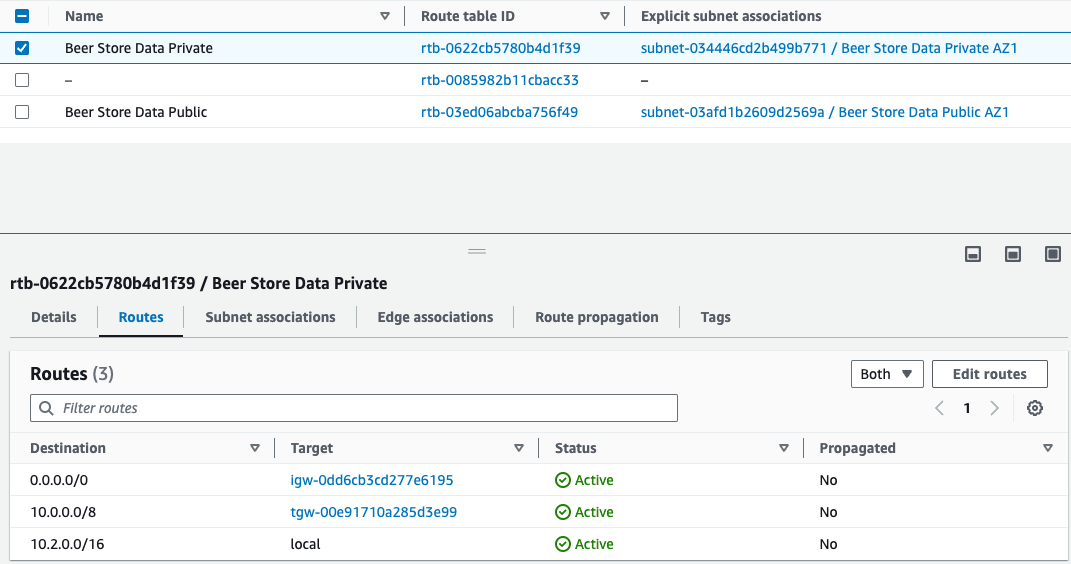Sort routes by Status column arrow
1071x564 pixels.
coord(783,448)
